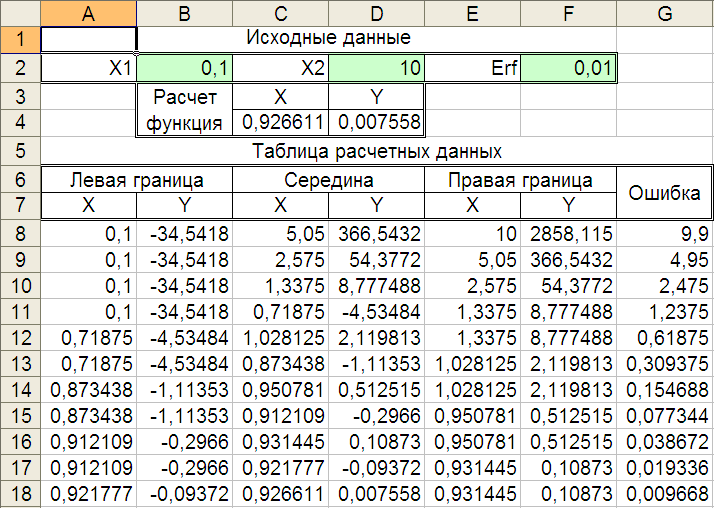Screen dimensions: 714x508
Task: Select column A header
Action: point(88,13)
